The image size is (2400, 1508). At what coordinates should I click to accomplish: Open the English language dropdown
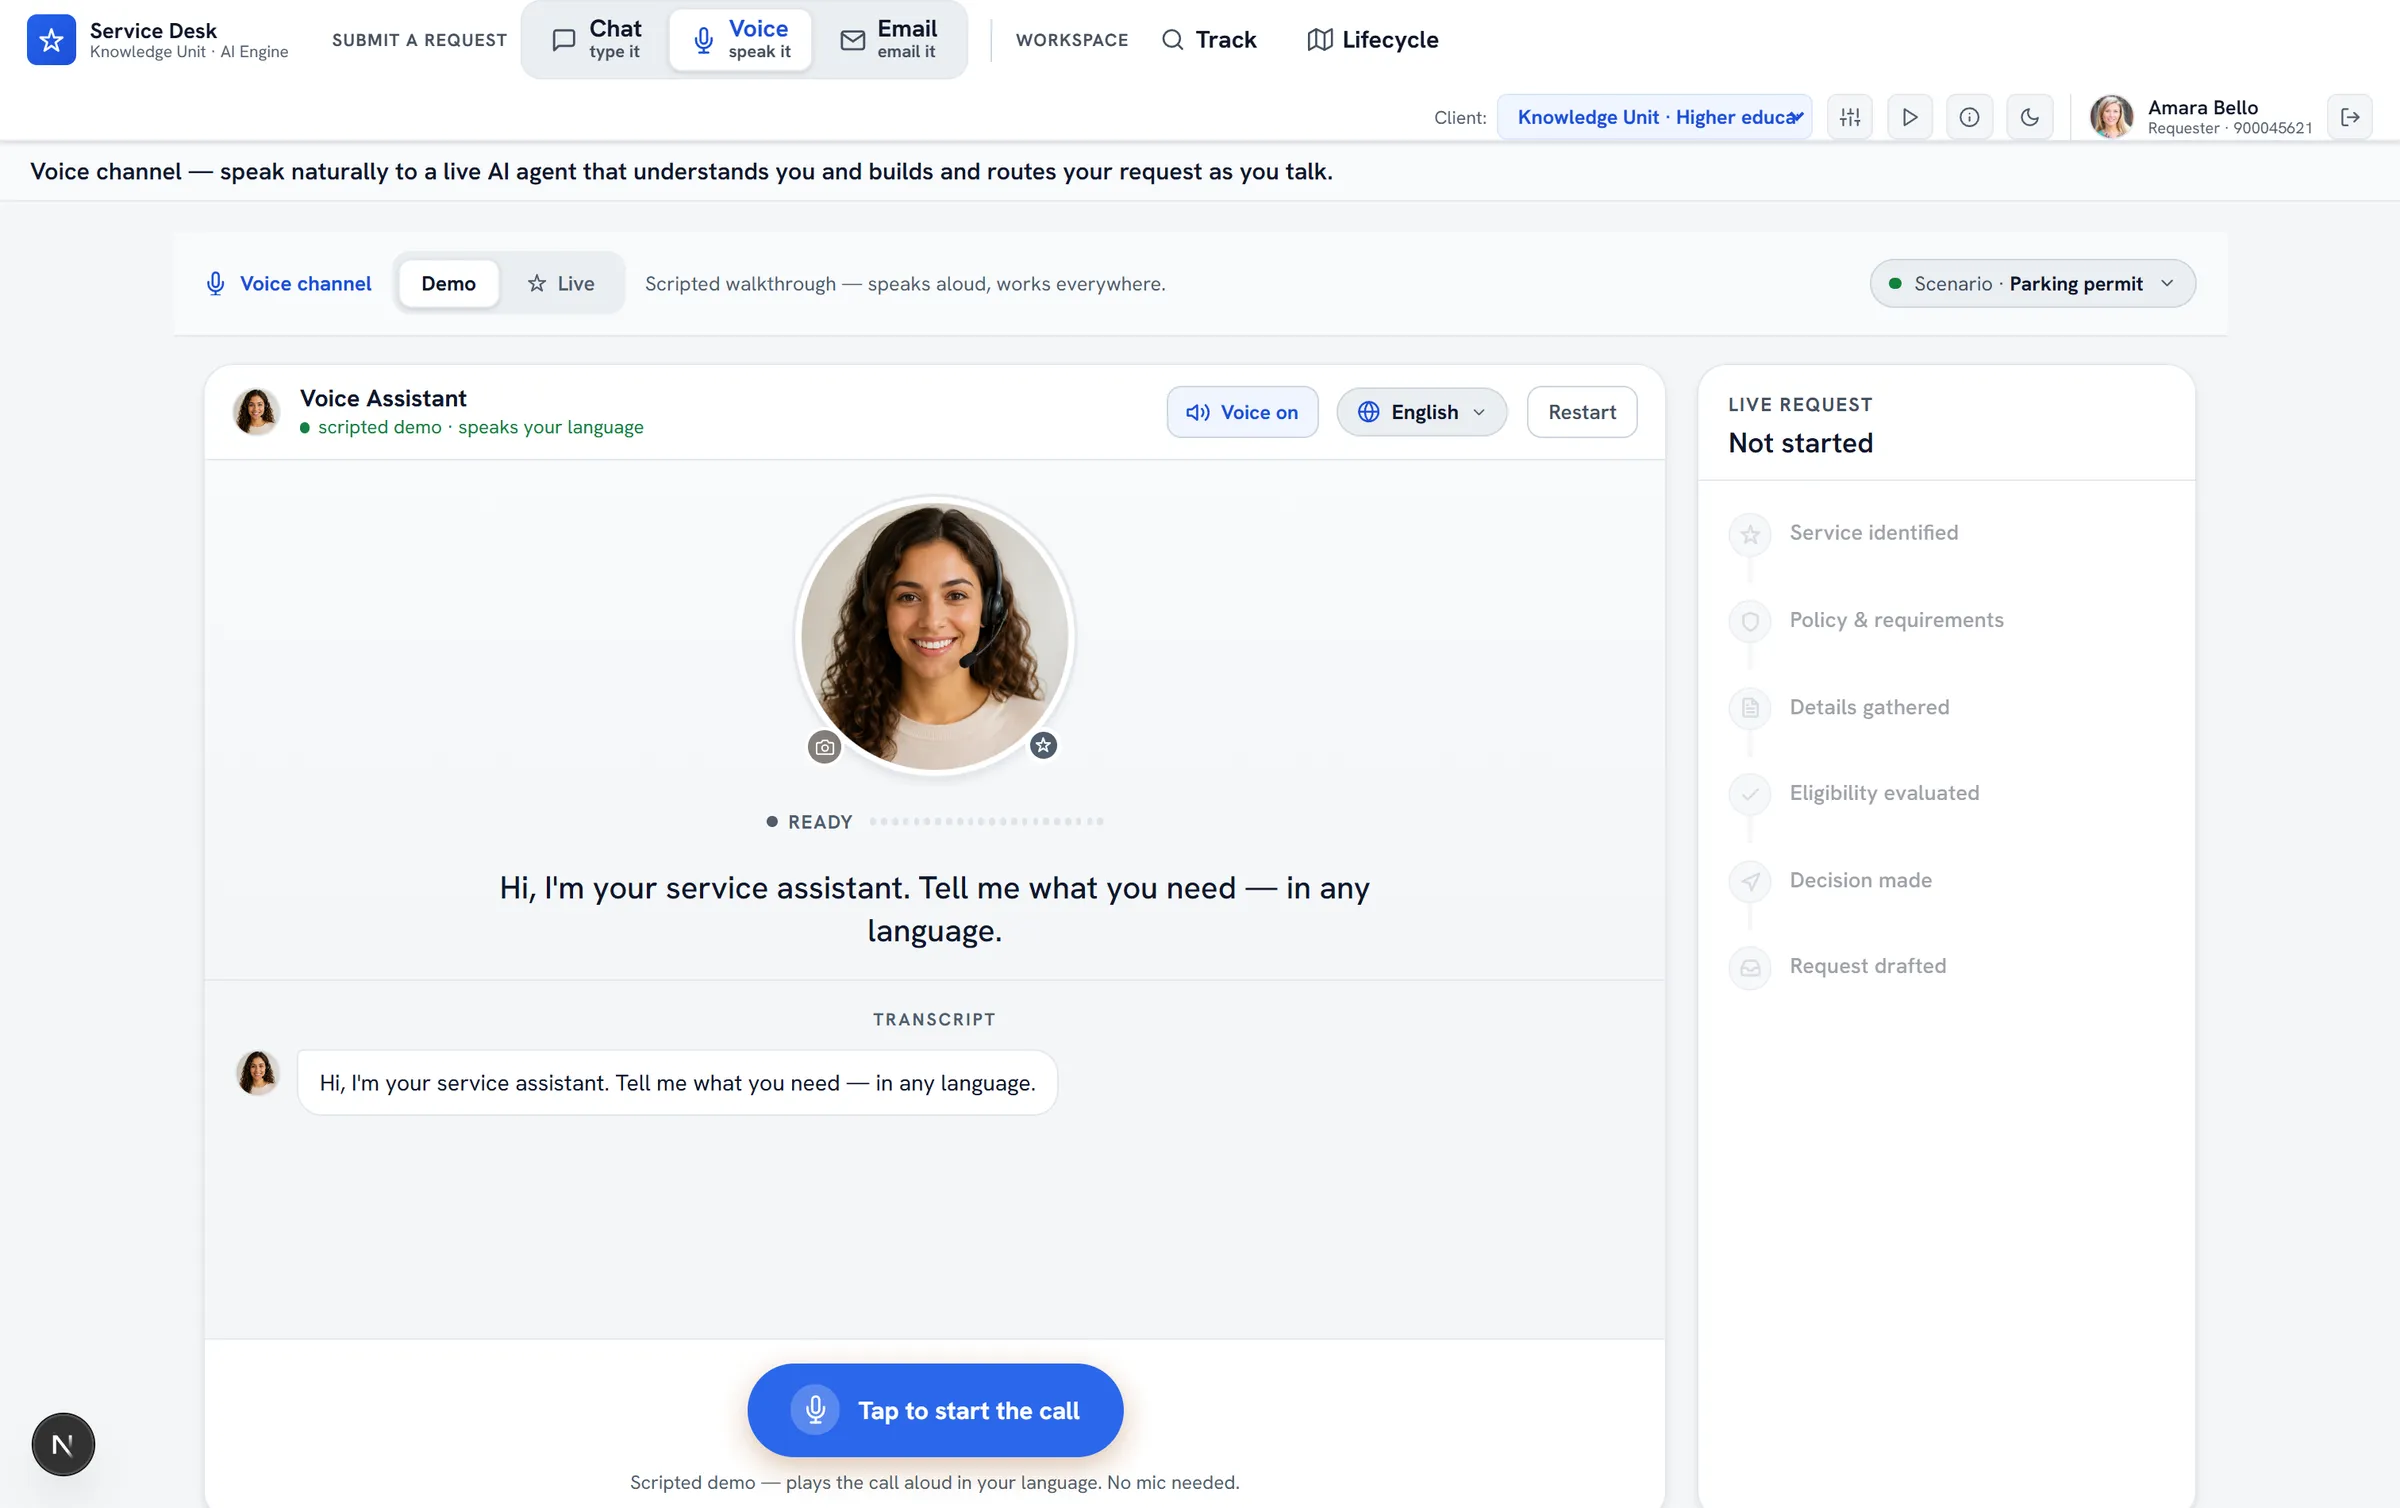(1422, 412)
